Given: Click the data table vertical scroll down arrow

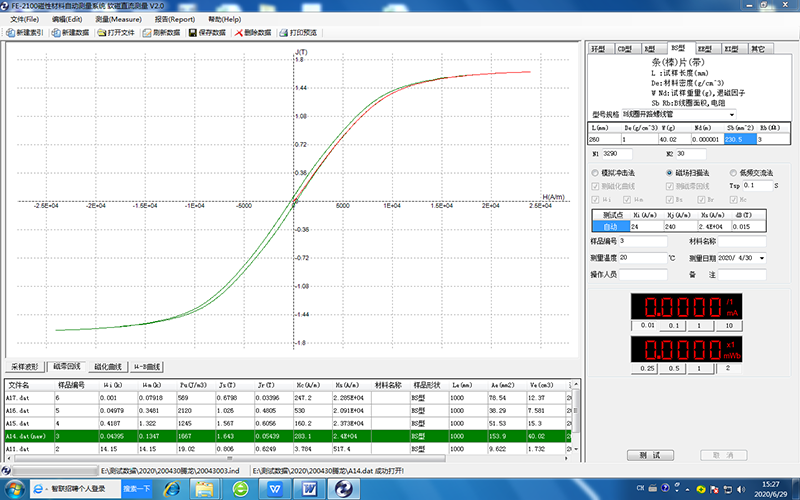Looking at the screenshot, I should tap(577, 449).
